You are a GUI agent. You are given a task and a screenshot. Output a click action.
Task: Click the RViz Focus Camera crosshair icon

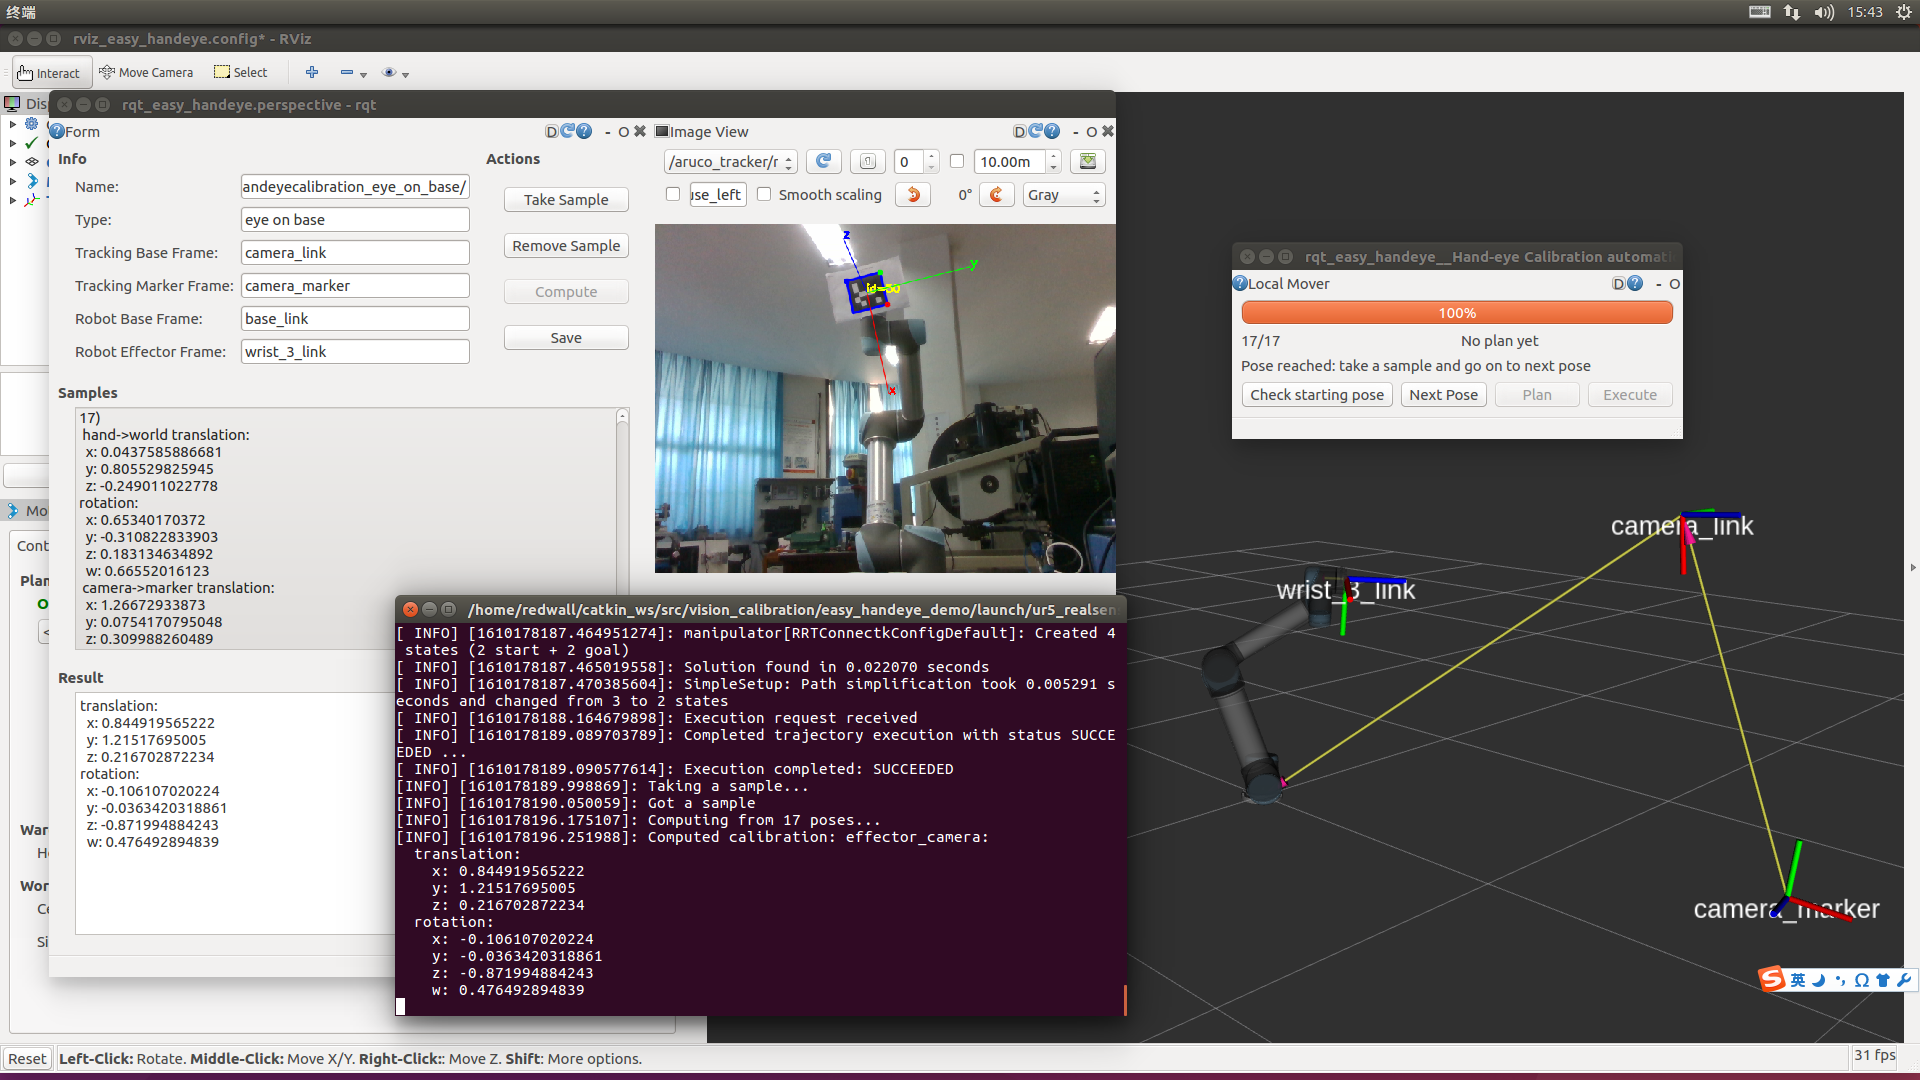tap(312, 72)
